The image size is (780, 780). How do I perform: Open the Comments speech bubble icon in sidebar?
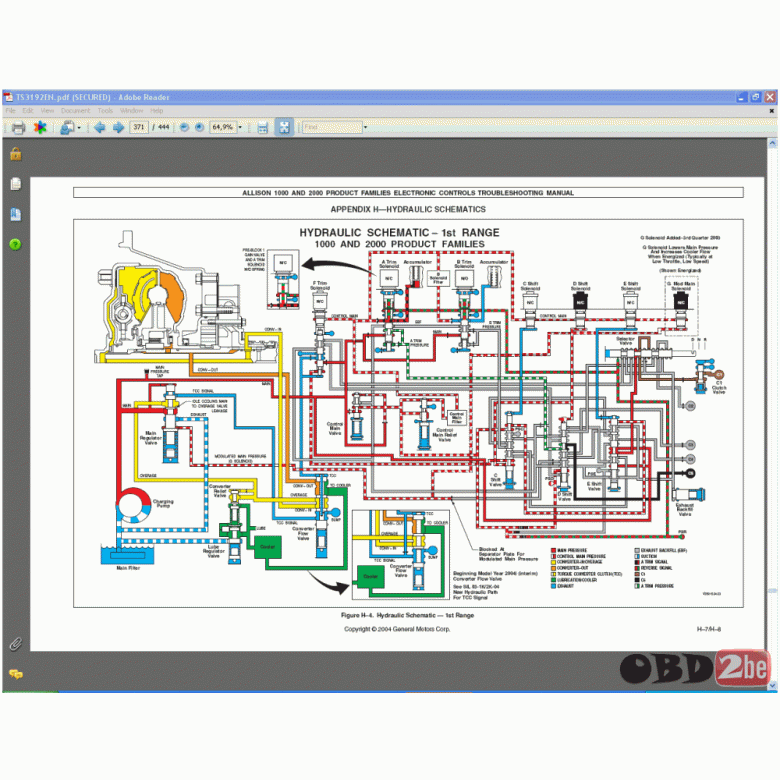tap(16, 675)
